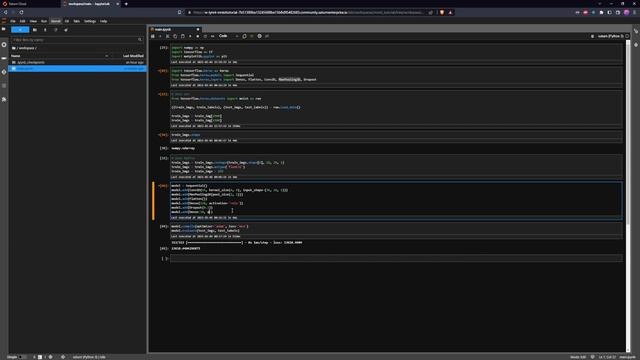The image size is (640, 360).
Task: Open the Edit menu
Action: [x=22, y=21]
